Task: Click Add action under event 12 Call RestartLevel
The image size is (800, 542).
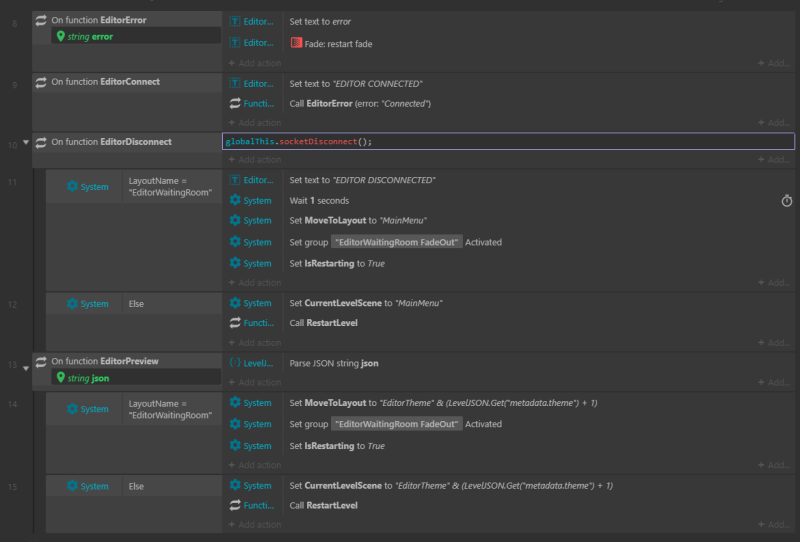Action: coord(255,342)
